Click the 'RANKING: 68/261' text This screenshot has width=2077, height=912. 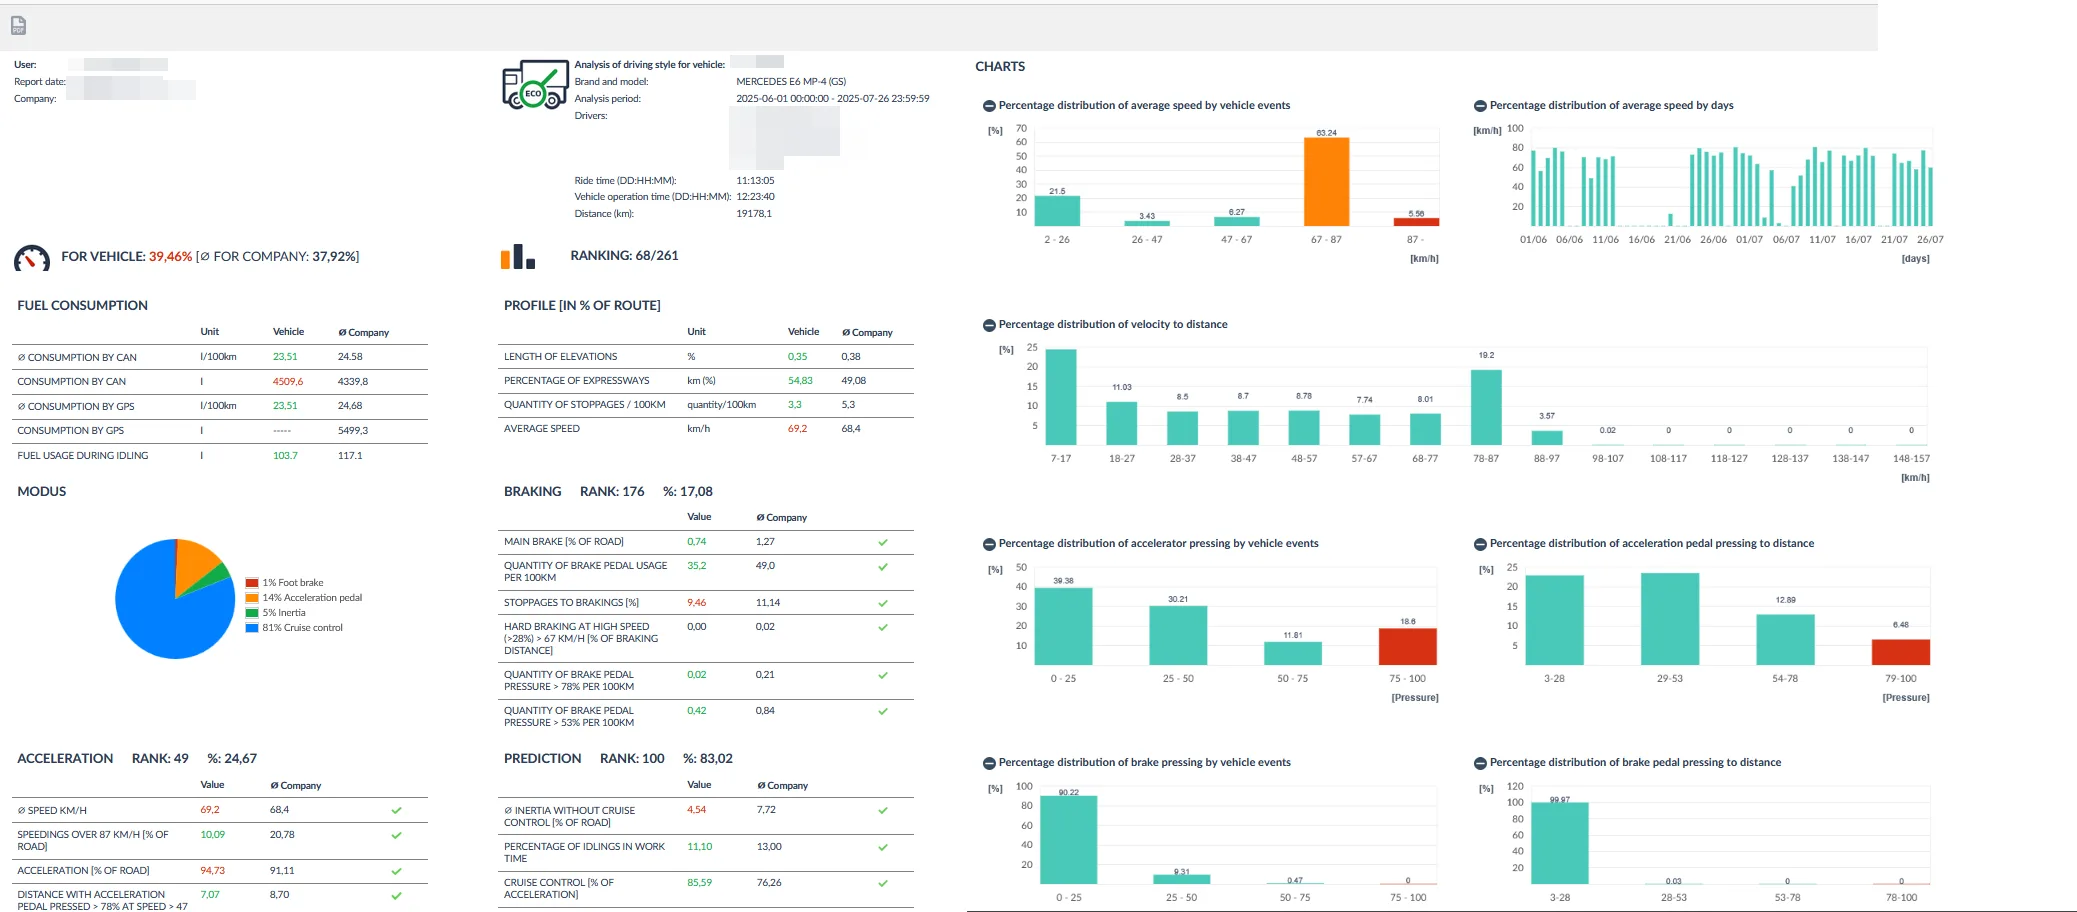(x=624, y=256)
